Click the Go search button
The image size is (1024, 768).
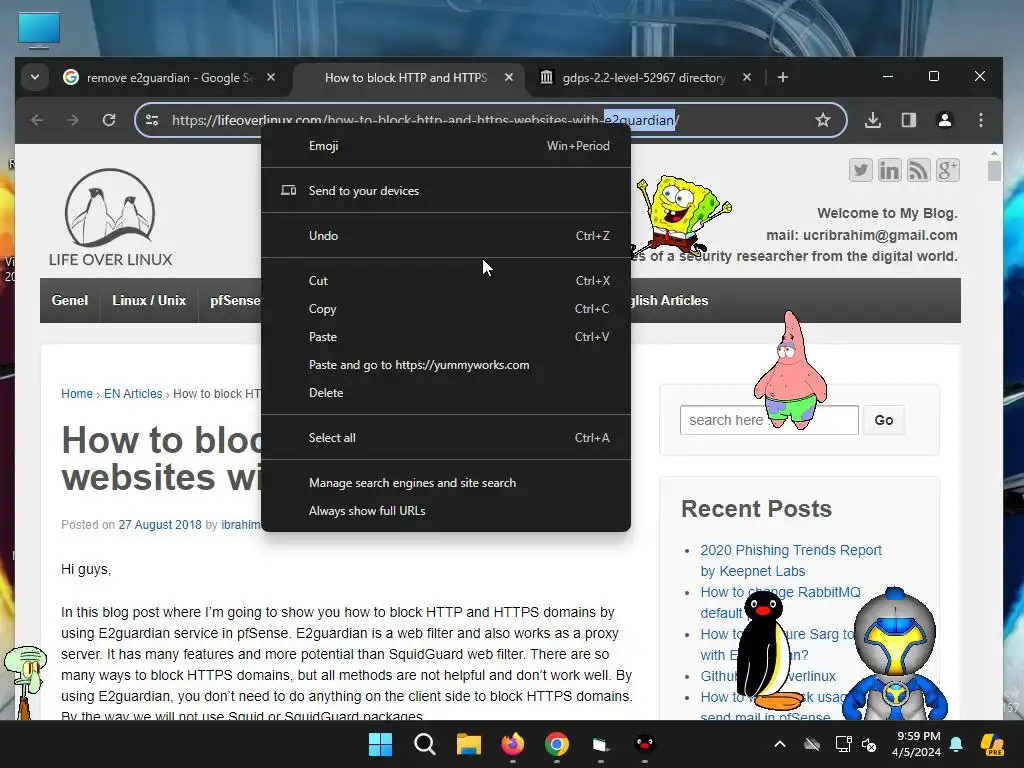pos(884,420)
